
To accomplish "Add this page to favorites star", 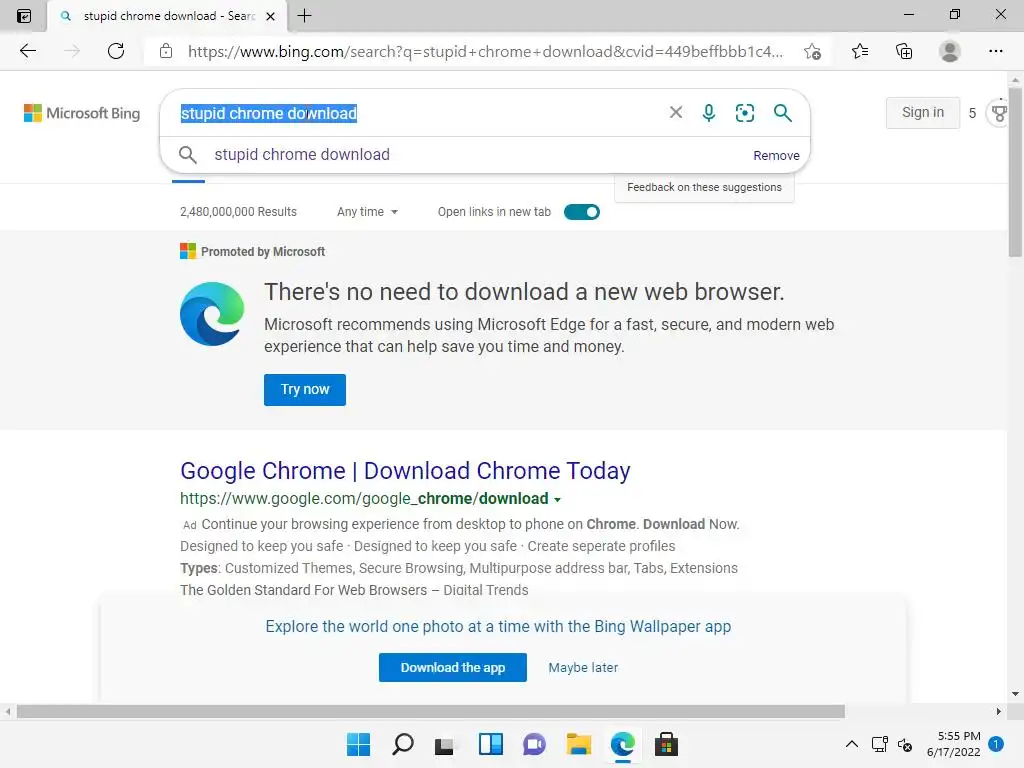I will tap(812, 51).
